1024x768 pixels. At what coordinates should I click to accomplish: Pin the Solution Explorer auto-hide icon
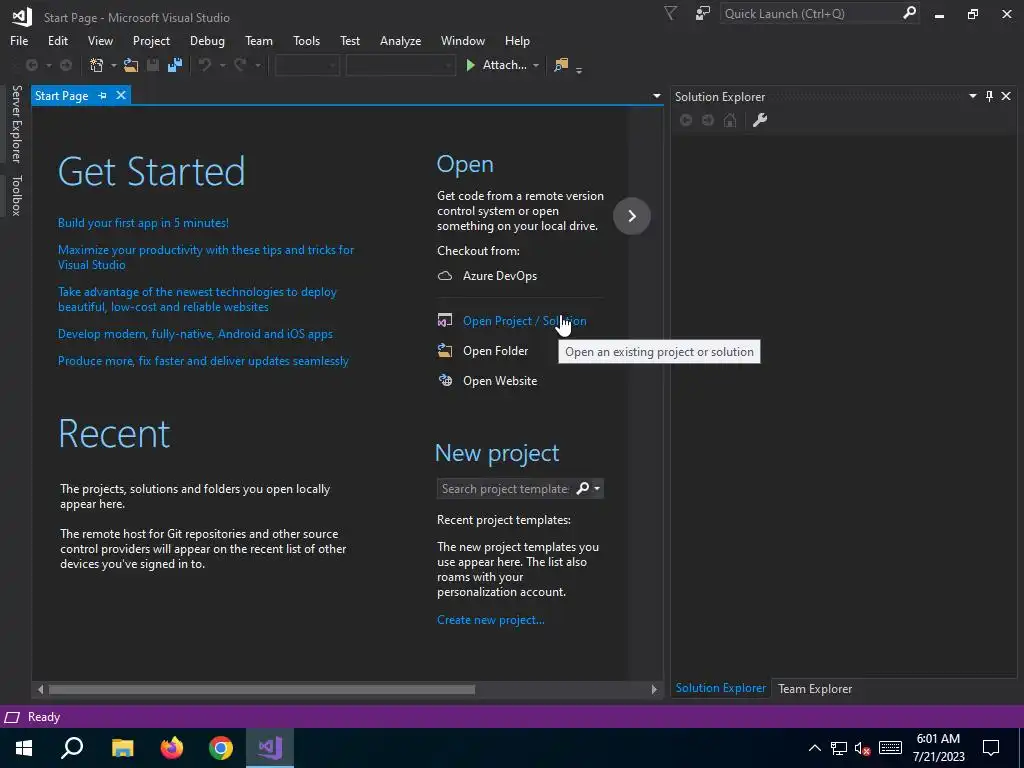989,96
